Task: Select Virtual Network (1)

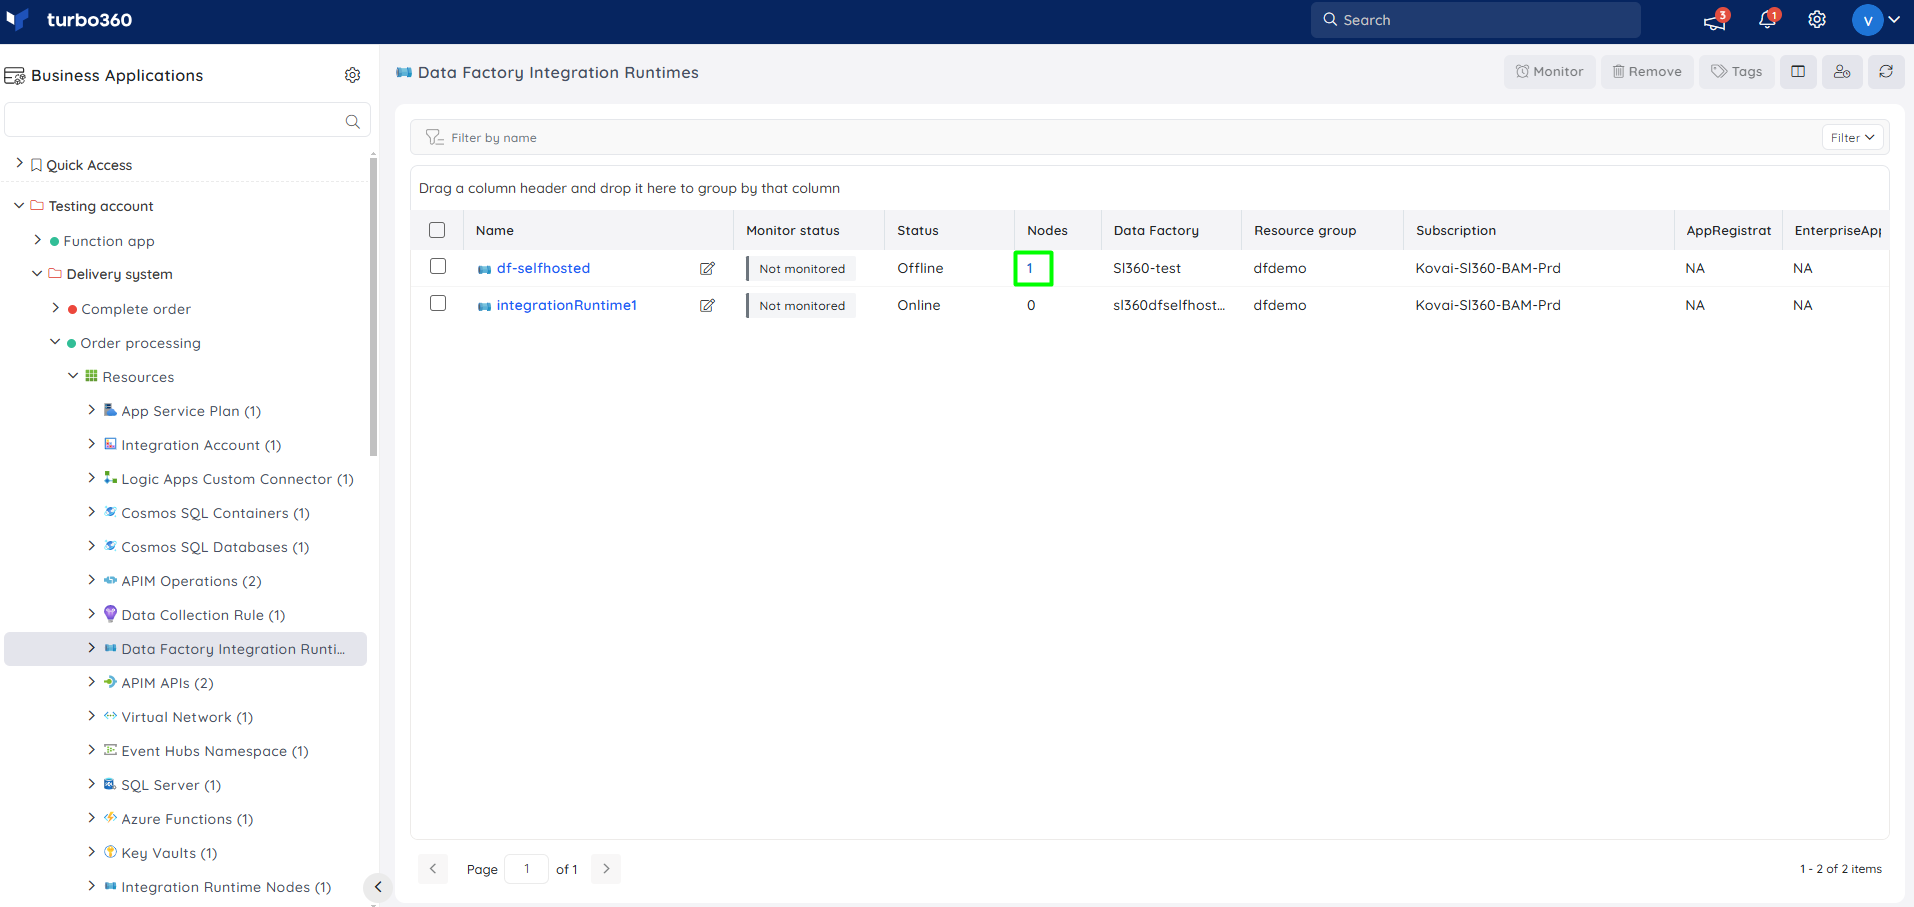Action: click(x=187, y=717)
